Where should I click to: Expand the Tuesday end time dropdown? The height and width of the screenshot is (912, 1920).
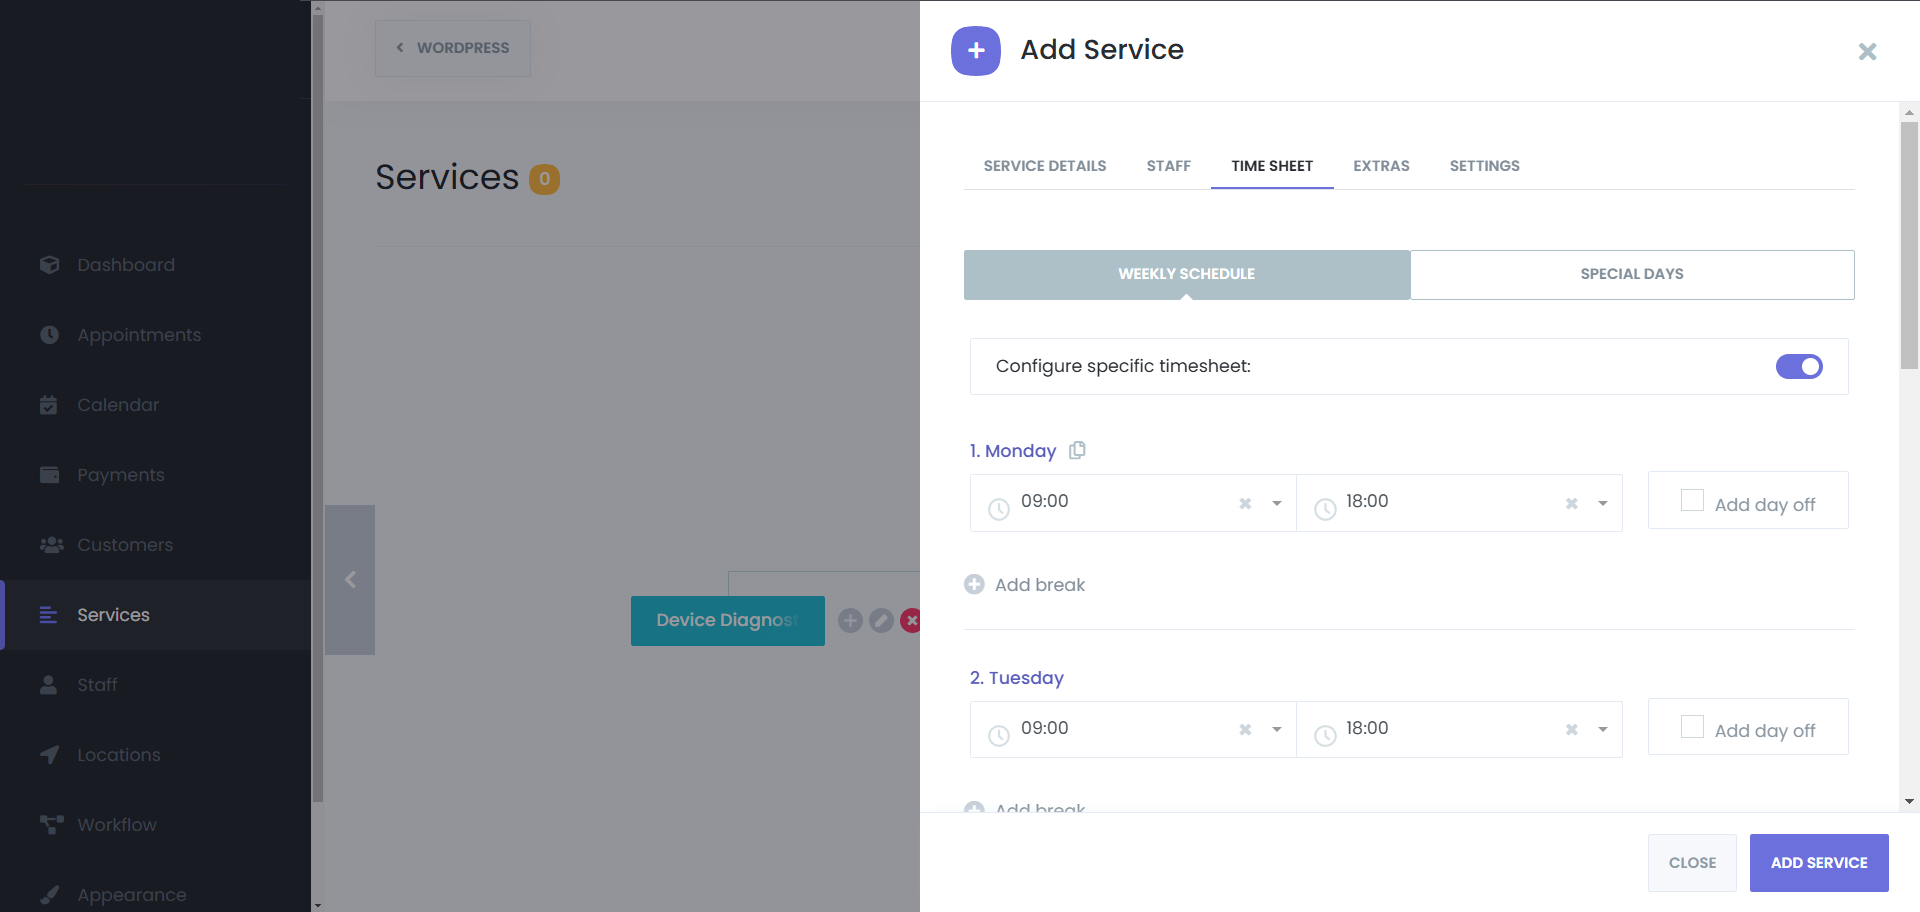click(x=1603, y=730)
